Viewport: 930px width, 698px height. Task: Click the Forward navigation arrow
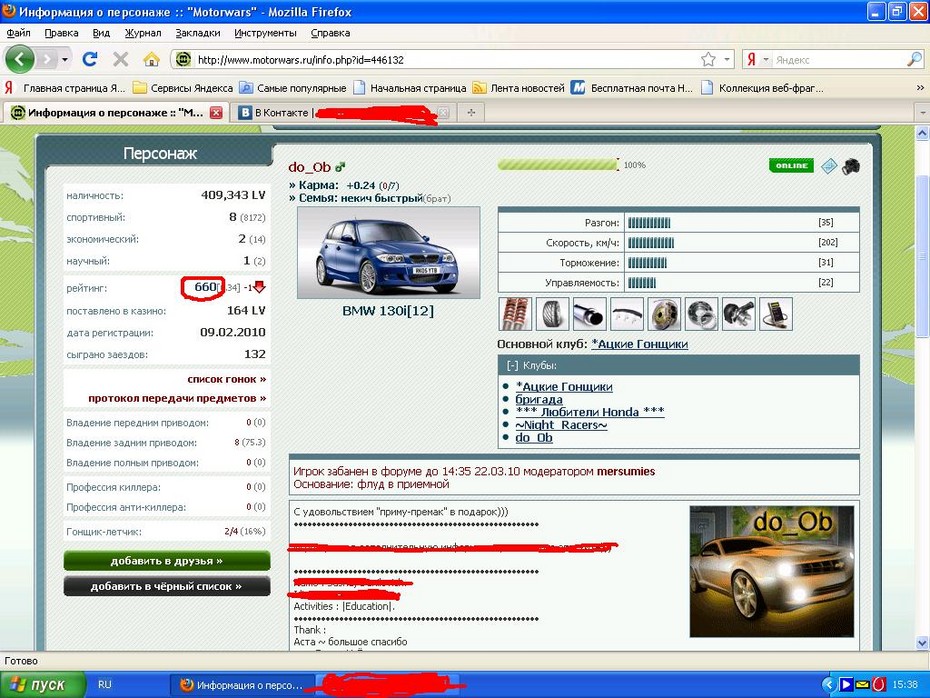pyautogui.click(x=46, y=59)
